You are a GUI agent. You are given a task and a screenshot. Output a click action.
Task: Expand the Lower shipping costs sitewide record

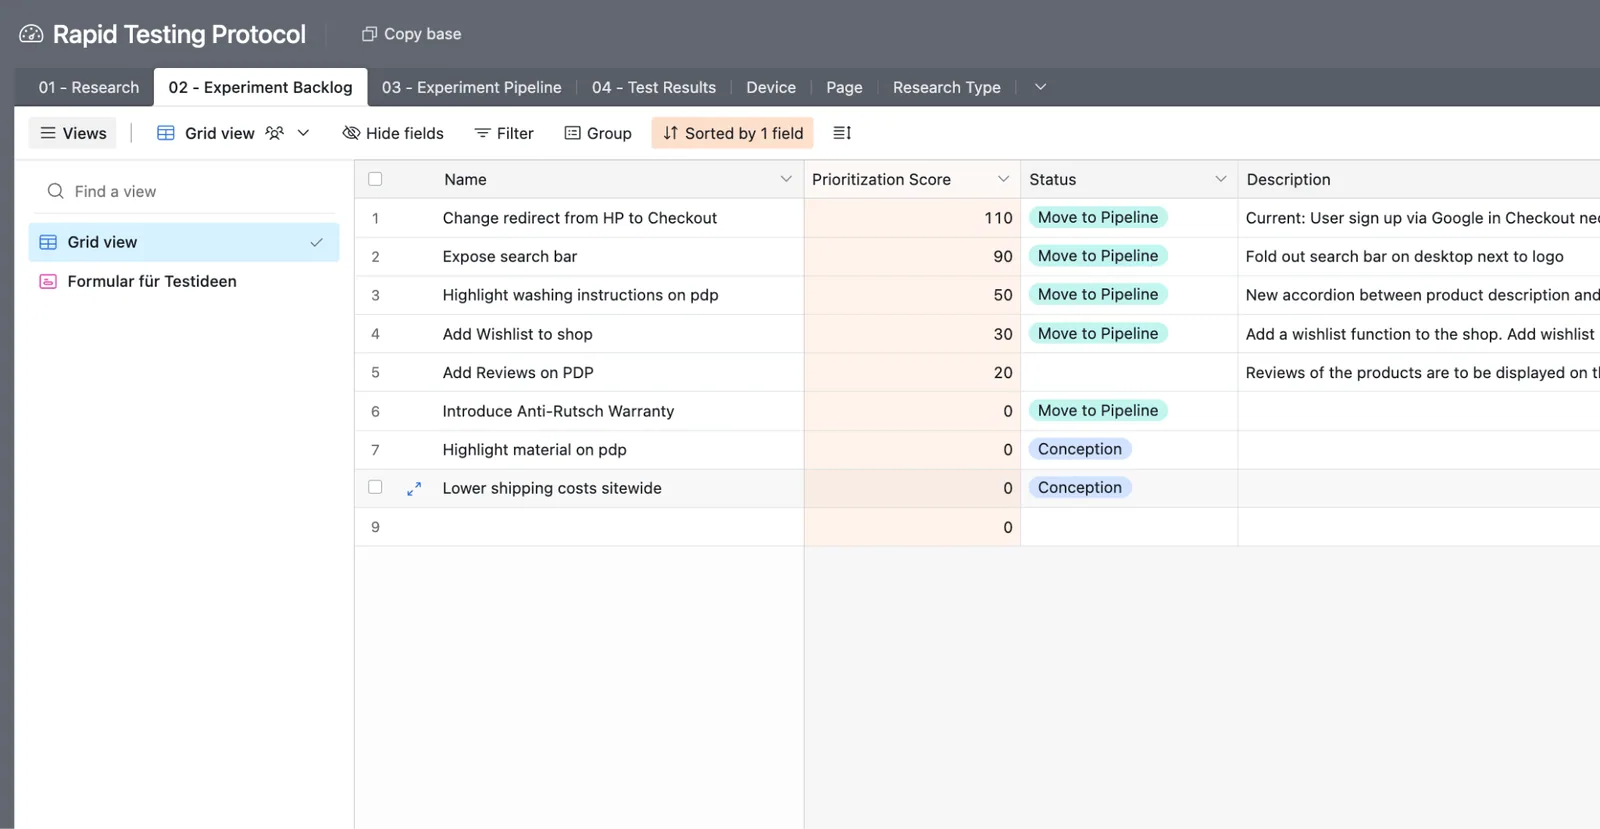point(414,488)
